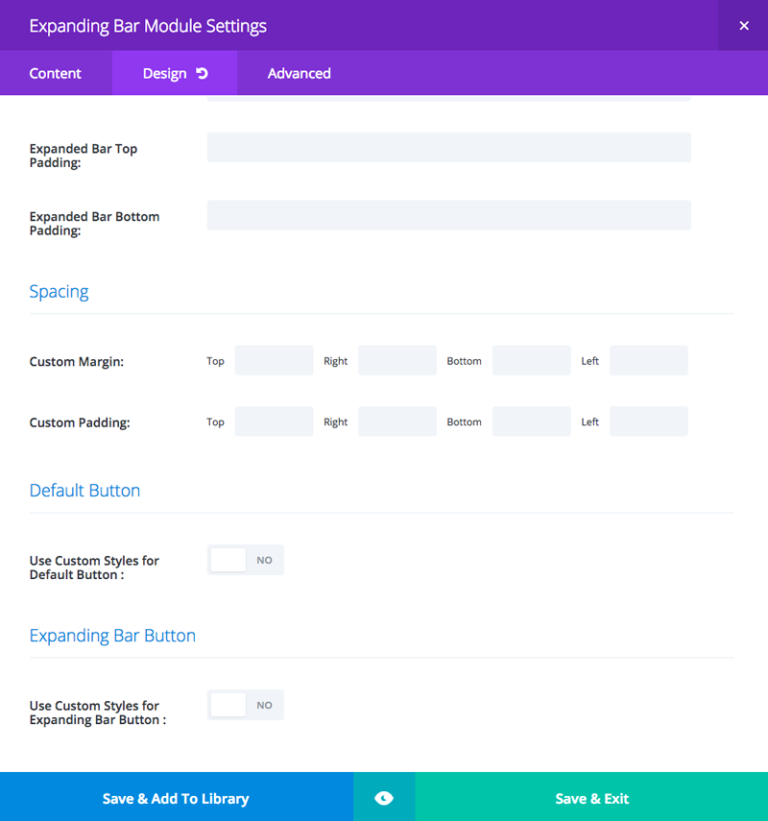Focus the Expanded Bar Bottom Padding field
768x821 pixels.
[448, 215]
